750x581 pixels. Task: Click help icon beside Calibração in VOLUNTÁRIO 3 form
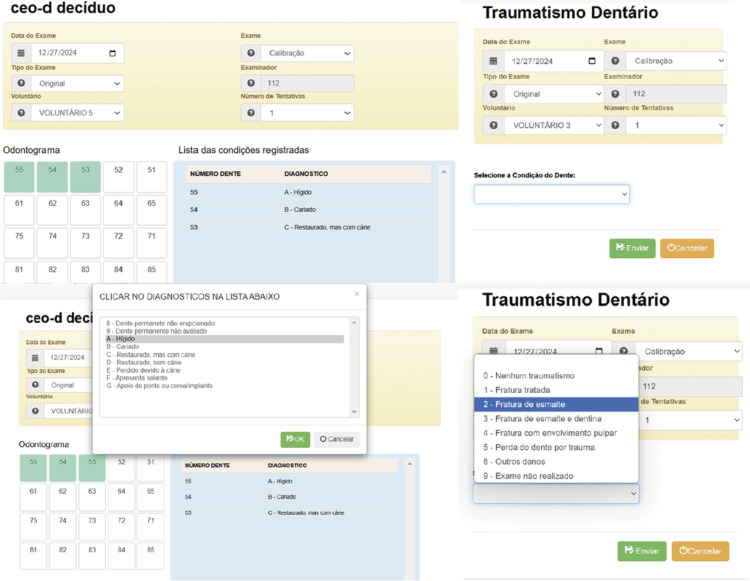click(x=614, y=61)
